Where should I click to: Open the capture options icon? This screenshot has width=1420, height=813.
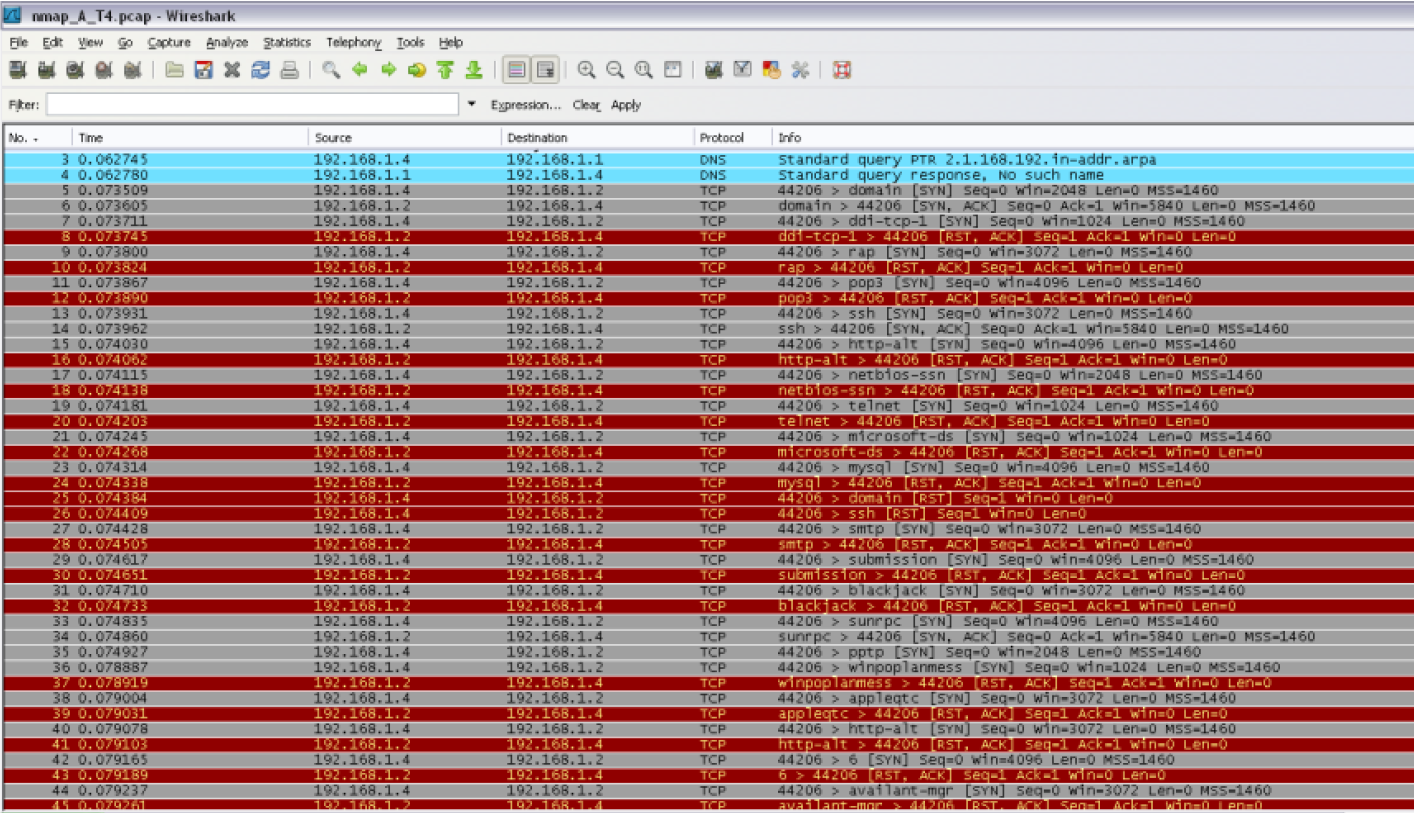point(45,70)
